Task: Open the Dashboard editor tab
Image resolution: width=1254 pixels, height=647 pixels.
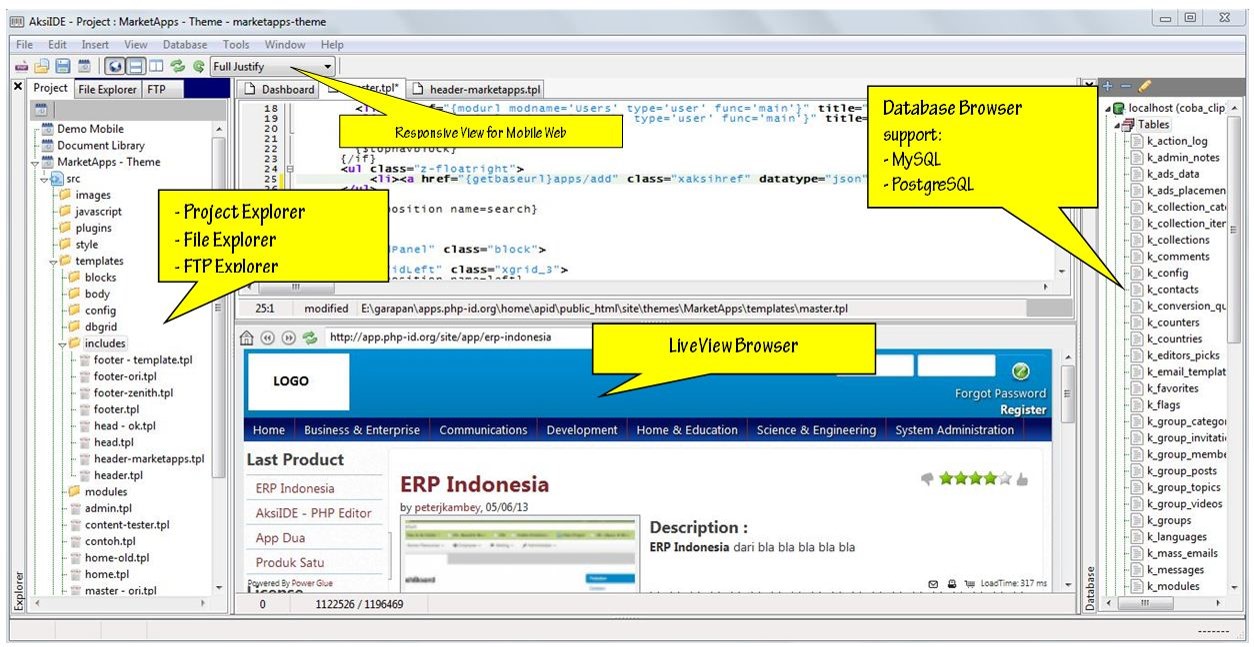Action: pos(279,89)
